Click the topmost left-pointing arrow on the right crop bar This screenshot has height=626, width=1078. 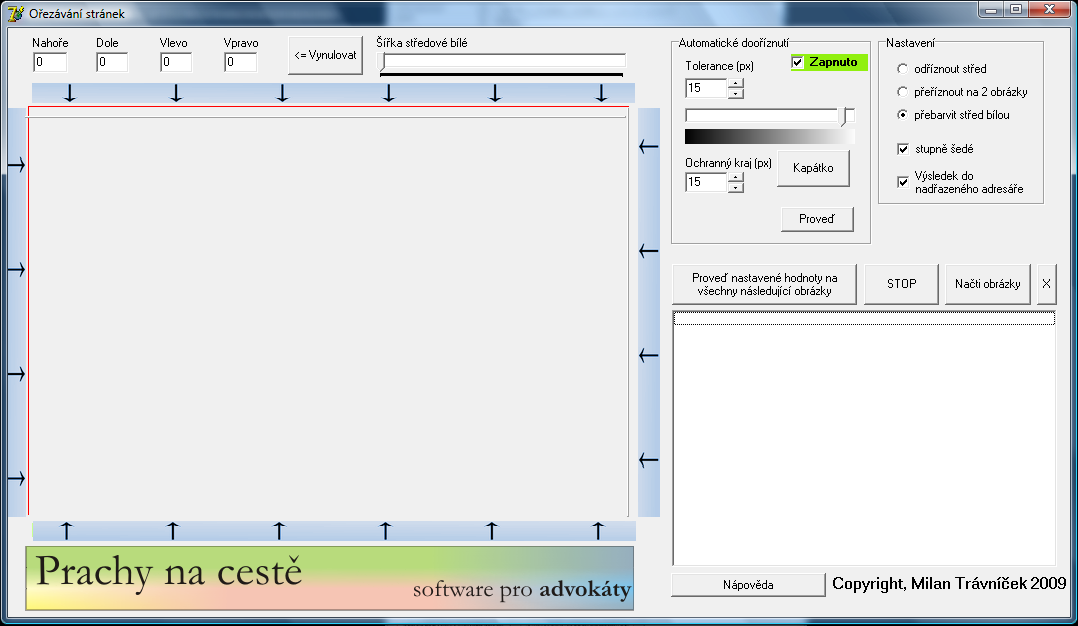point(648,146)
